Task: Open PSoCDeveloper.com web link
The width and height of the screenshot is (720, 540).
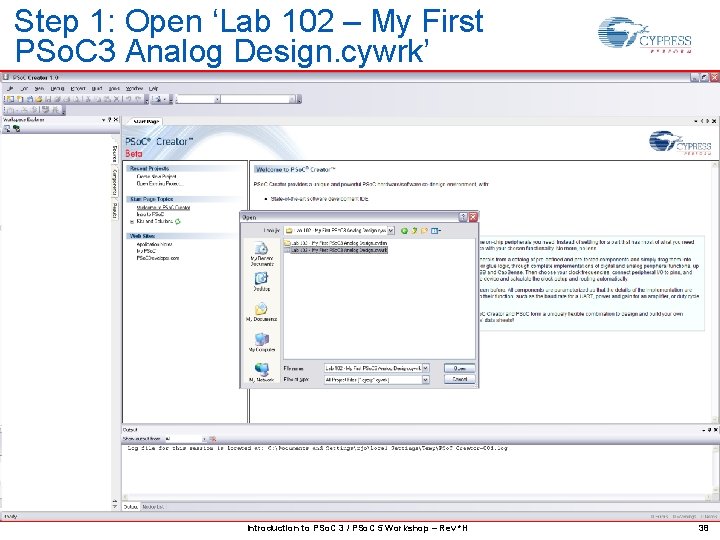Action: point(158,258)
